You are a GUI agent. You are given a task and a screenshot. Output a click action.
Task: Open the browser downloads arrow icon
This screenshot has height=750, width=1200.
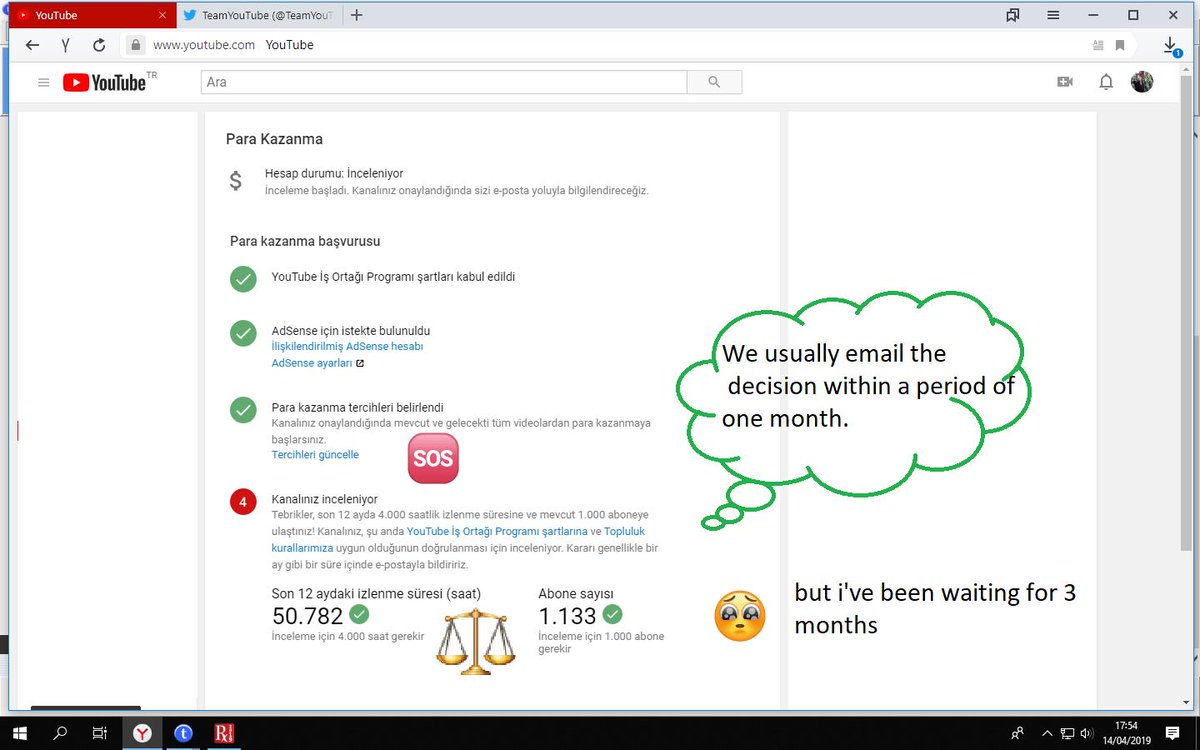pos(1170,45)
